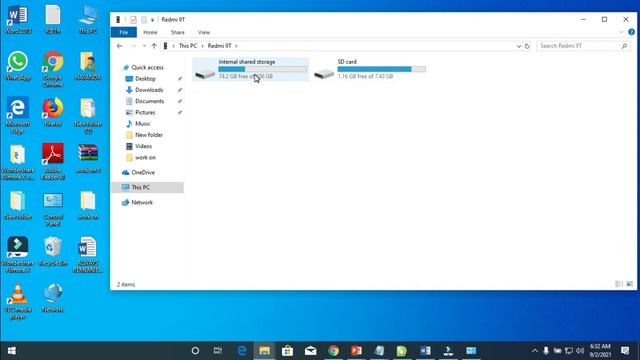Expand chevron after This PC in path

(202, 46)
